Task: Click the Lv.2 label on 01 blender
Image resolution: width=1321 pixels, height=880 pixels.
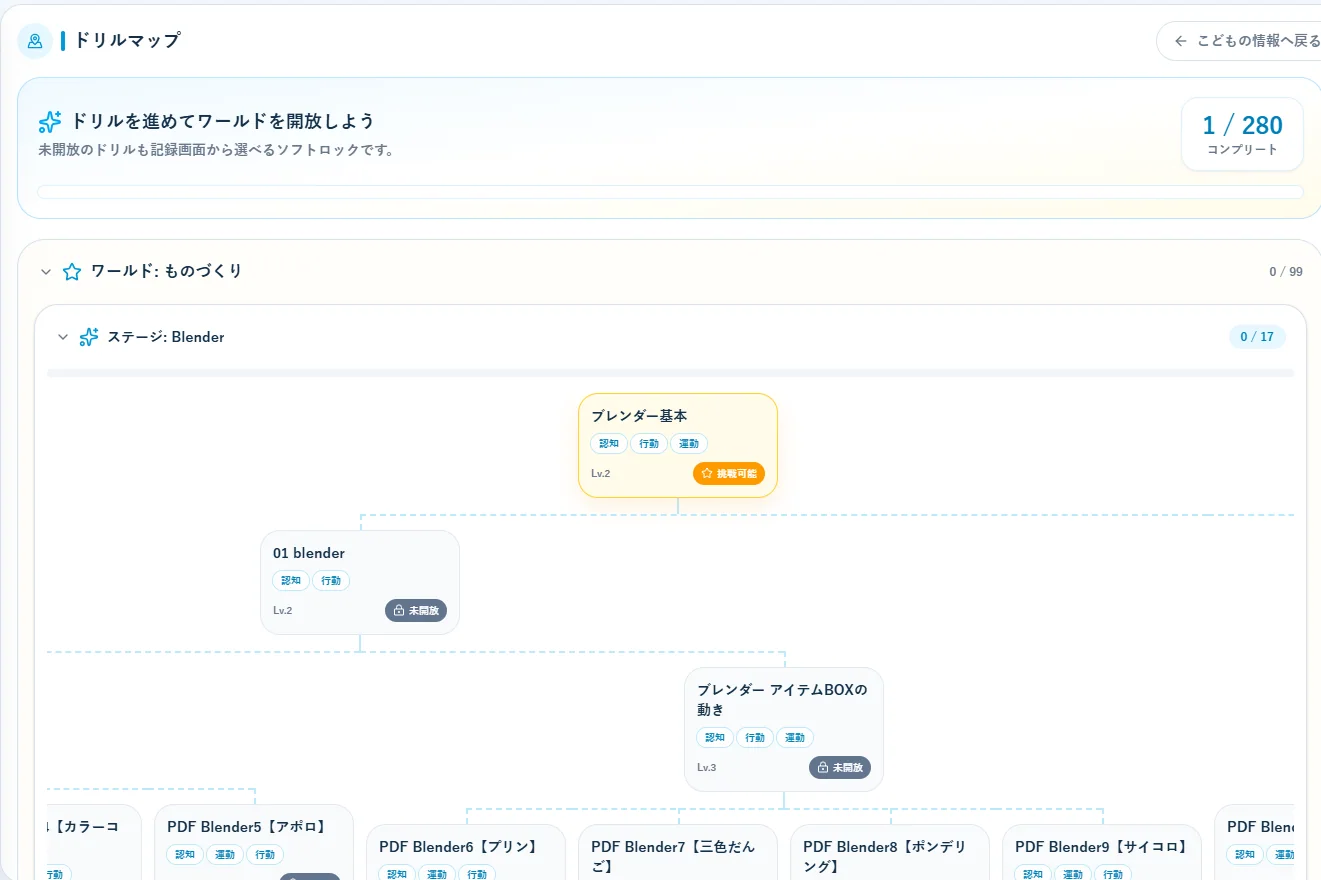Action: pyautogui.click(x=283, y=611)
